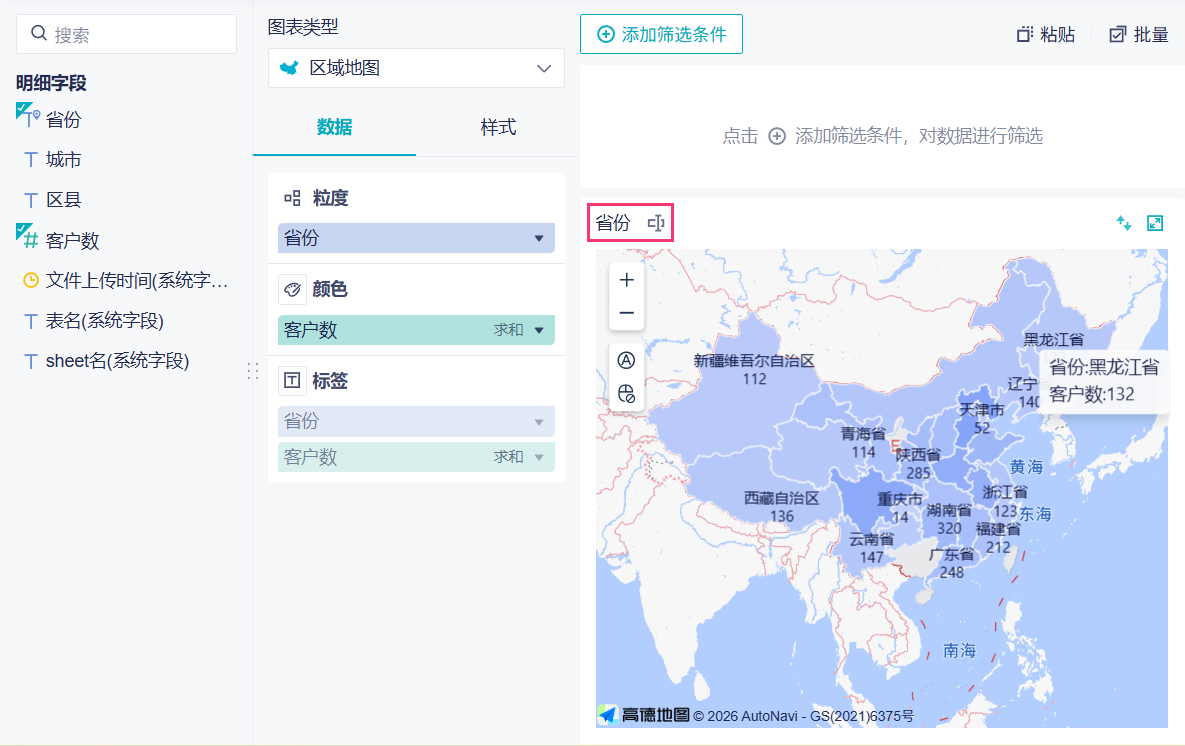Click the plus-circle icon in the filter hint text
Image resolution: width=1185 pixels, height=746 pixels.
coord(777,136)
